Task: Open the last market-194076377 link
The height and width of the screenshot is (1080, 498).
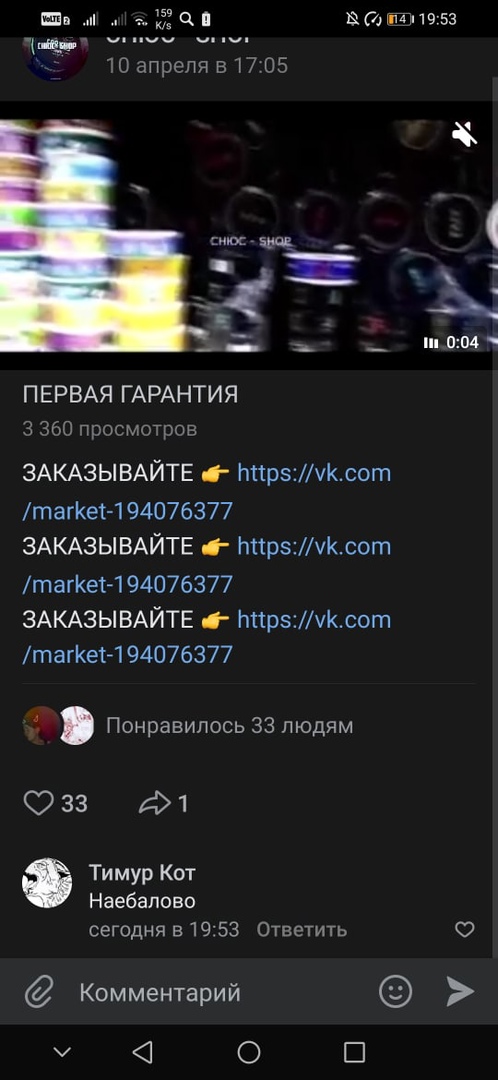Action: click(x=127, y=654)
